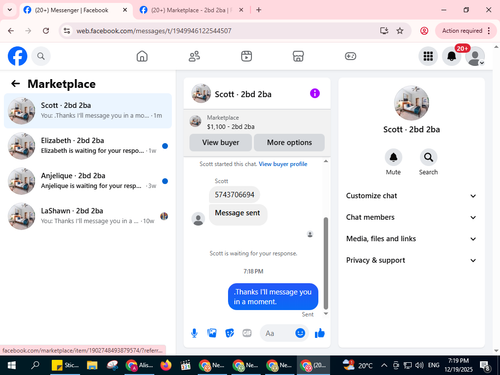
Task: Click the Facebook search magnifier icon
Action: [41, 56]
